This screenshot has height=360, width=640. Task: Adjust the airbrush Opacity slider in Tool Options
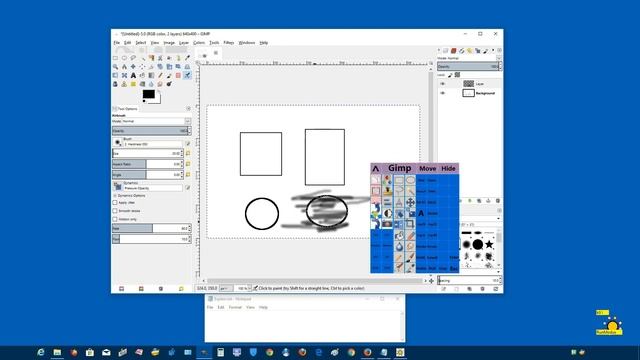pyautogui.click(x=151, y=131)
